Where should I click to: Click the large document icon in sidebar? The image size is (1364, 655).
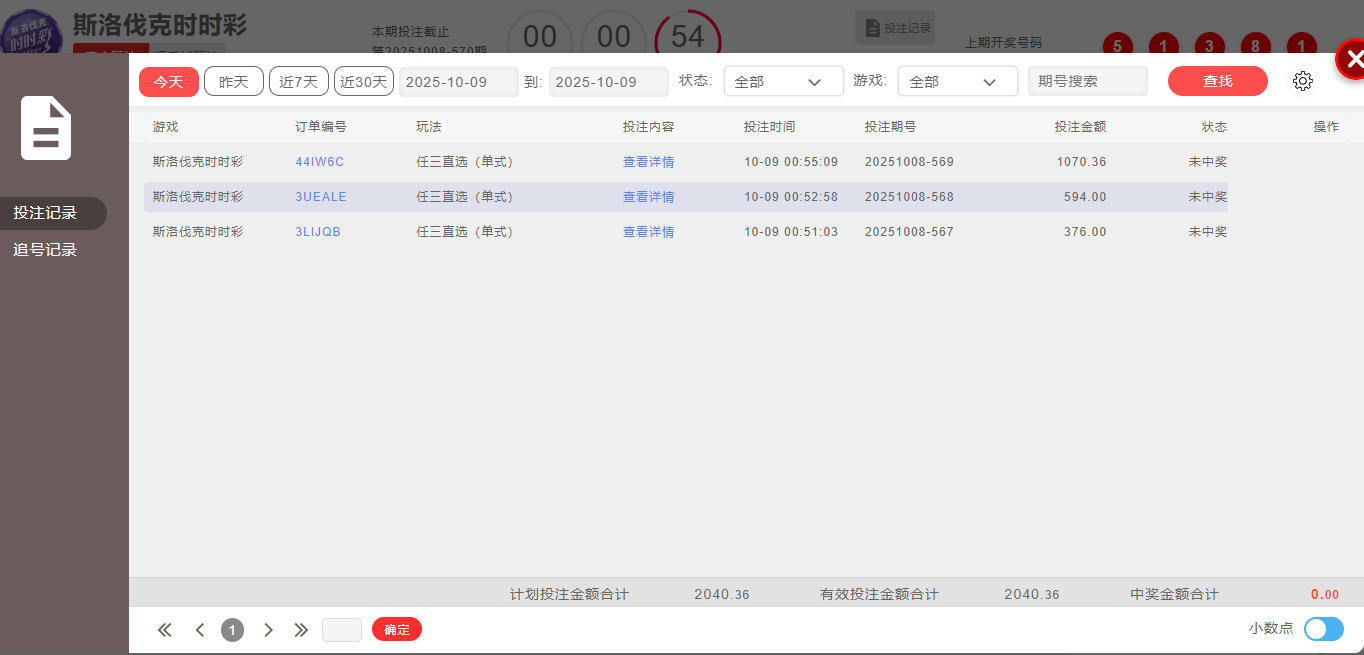click(x=46, y=128)
